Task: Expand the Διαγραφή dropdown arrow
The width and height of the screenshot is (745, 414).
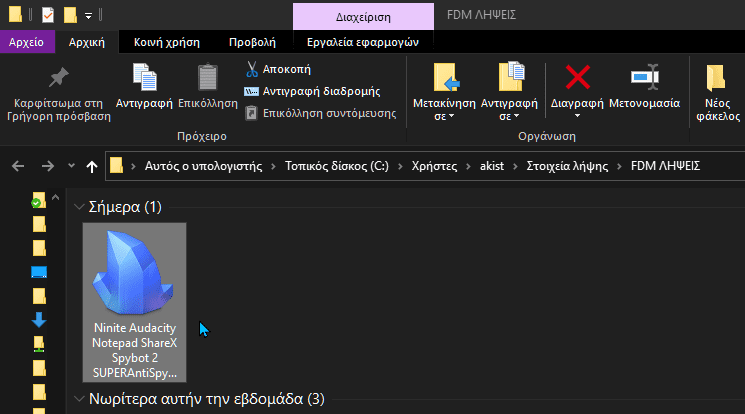Action: [577, 116]
